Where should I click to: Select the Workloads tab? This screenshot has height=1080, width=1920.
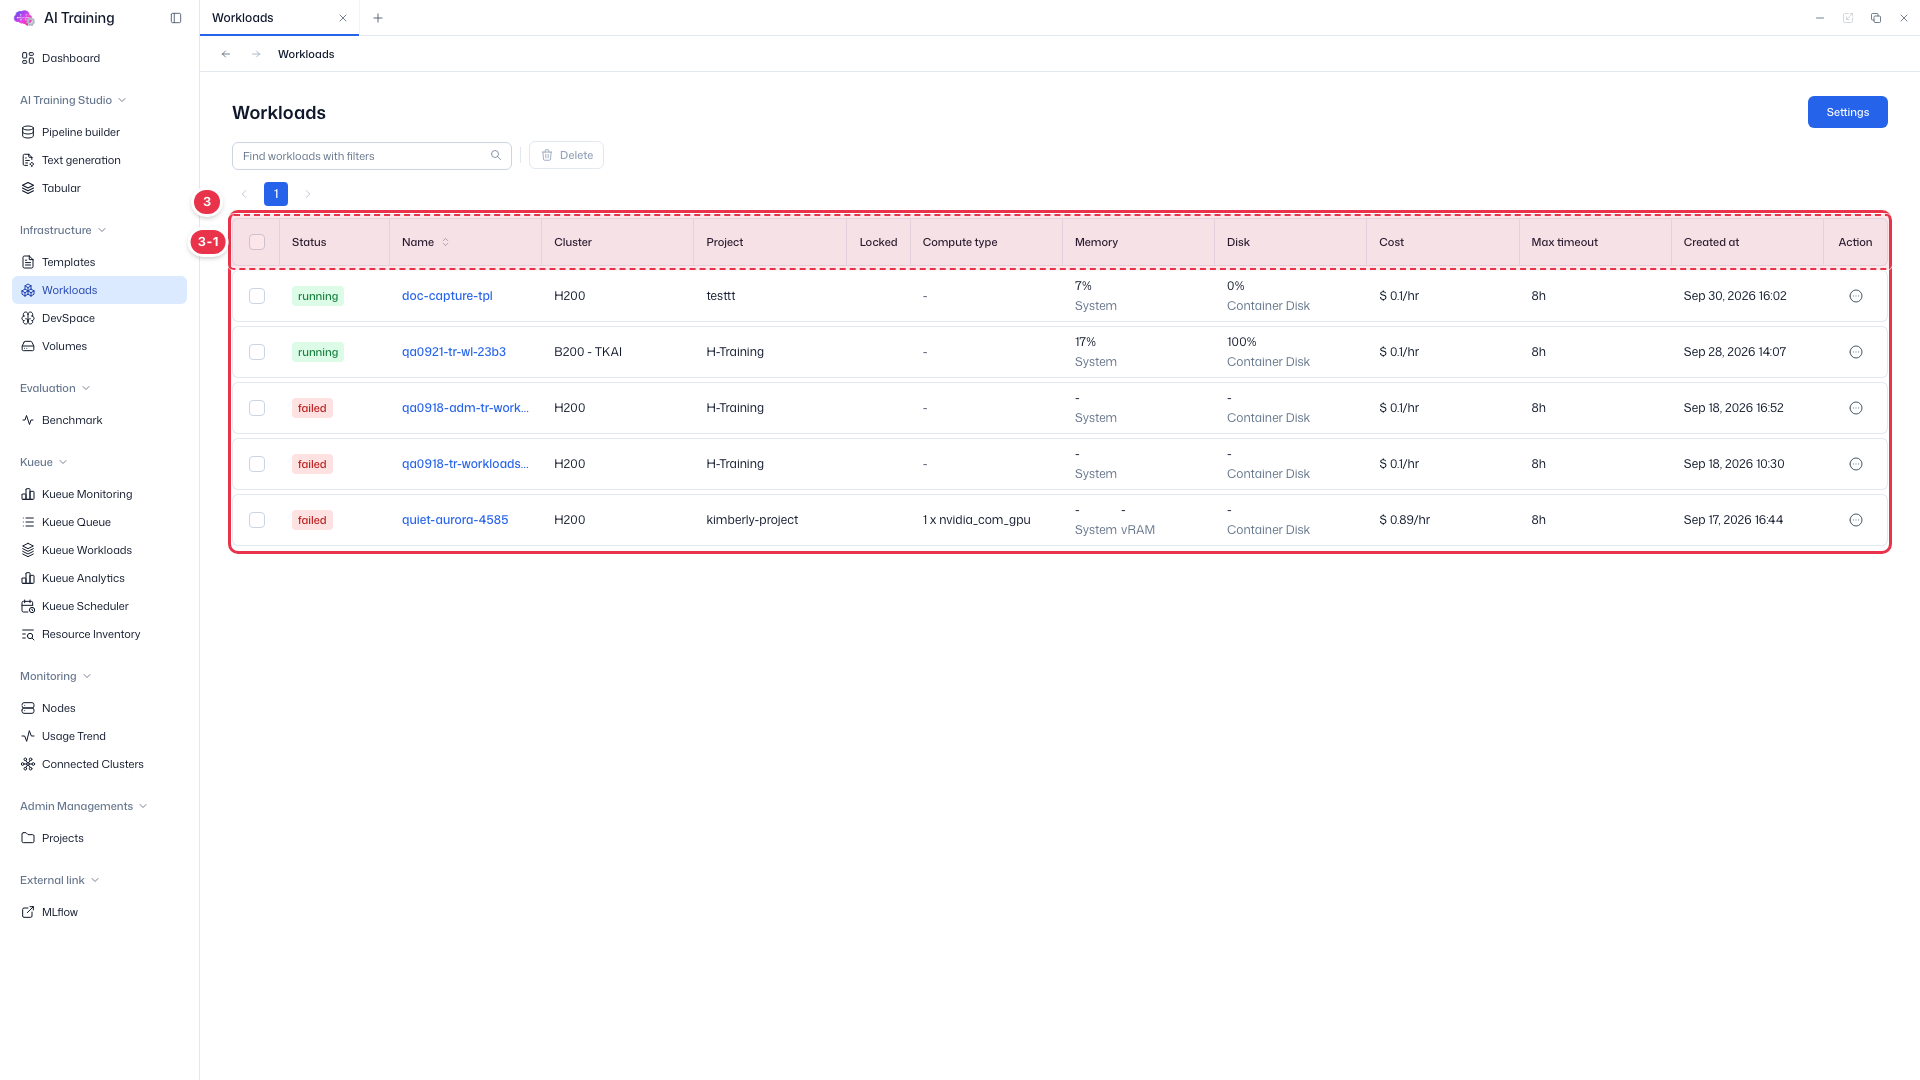(279, 18)
